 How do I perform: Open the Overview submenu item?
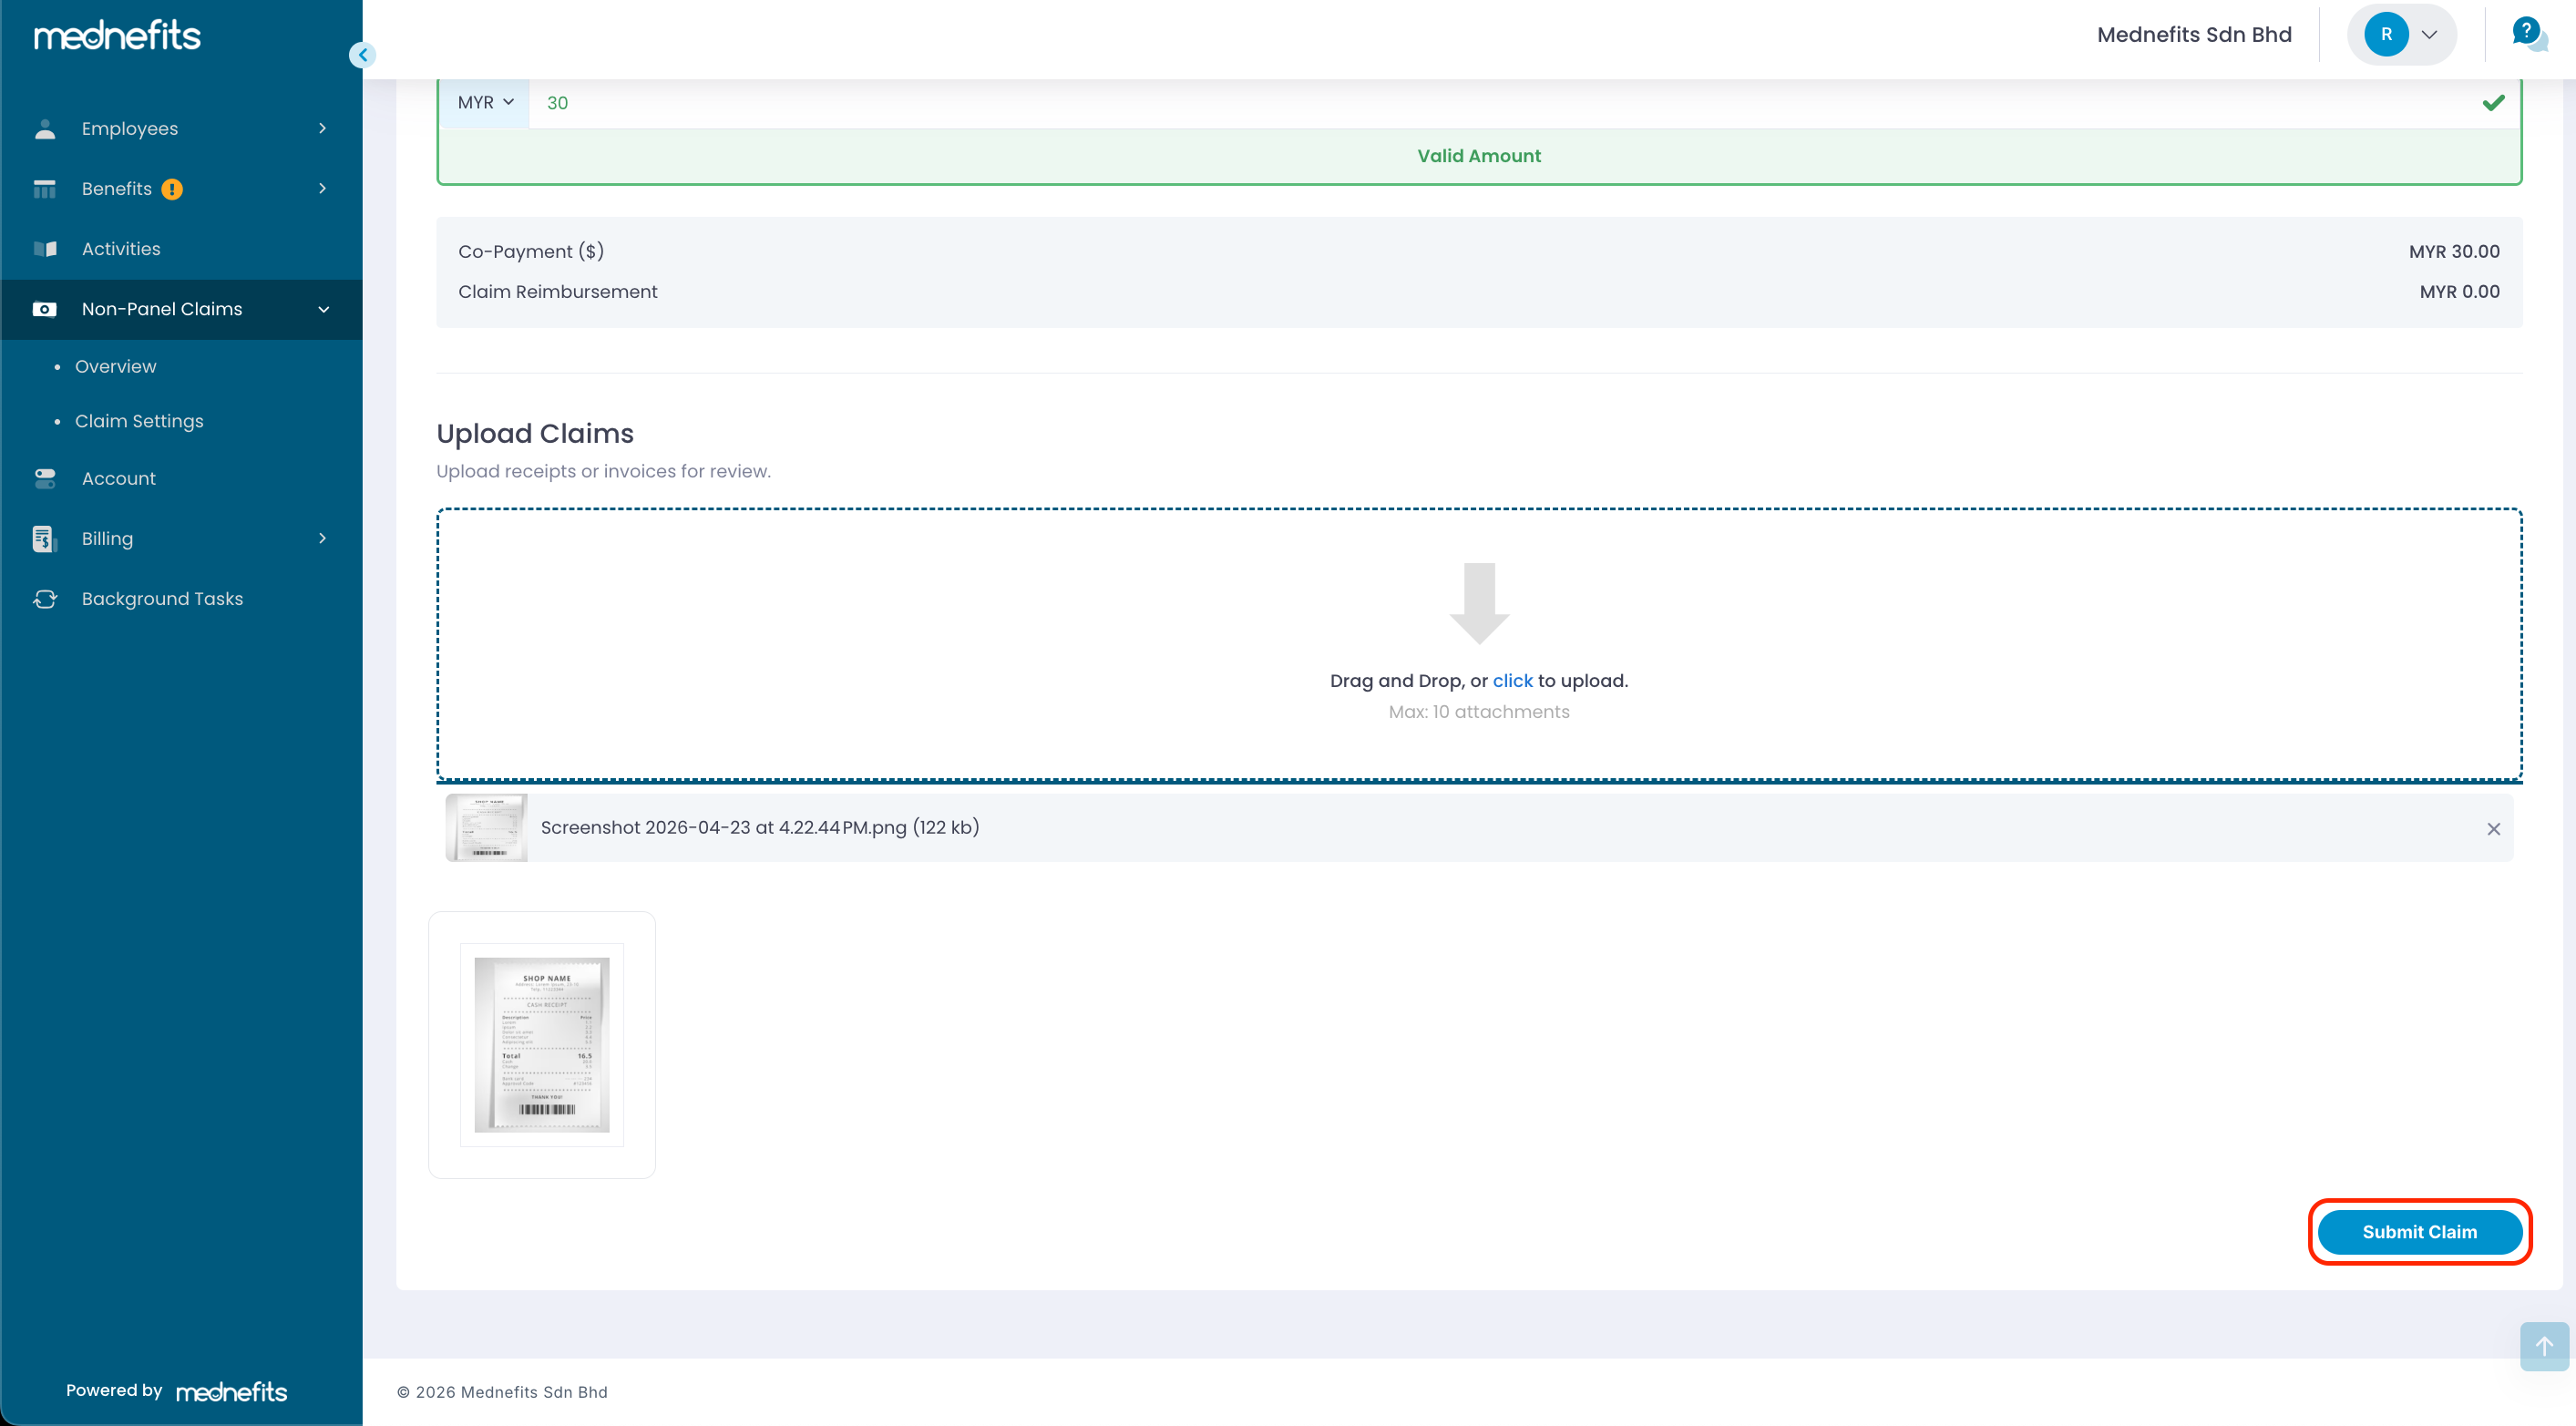point(115,367)
